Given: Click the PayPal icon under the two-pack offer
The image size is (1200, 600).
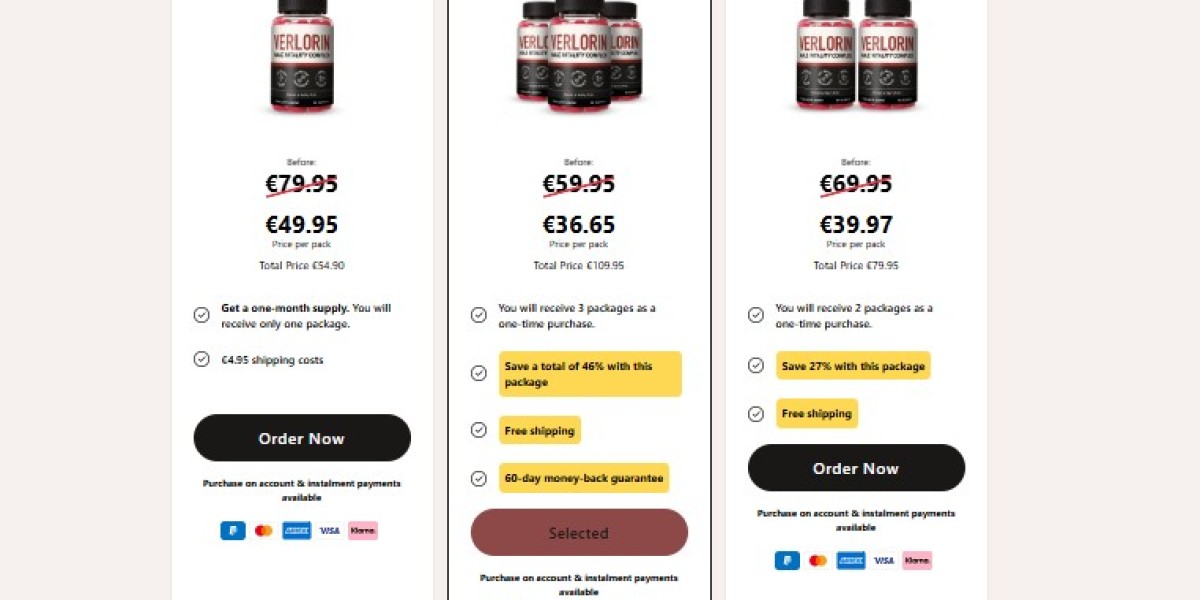Looking at the screenshot, I should pyautogui.click(x=787, y=561).
